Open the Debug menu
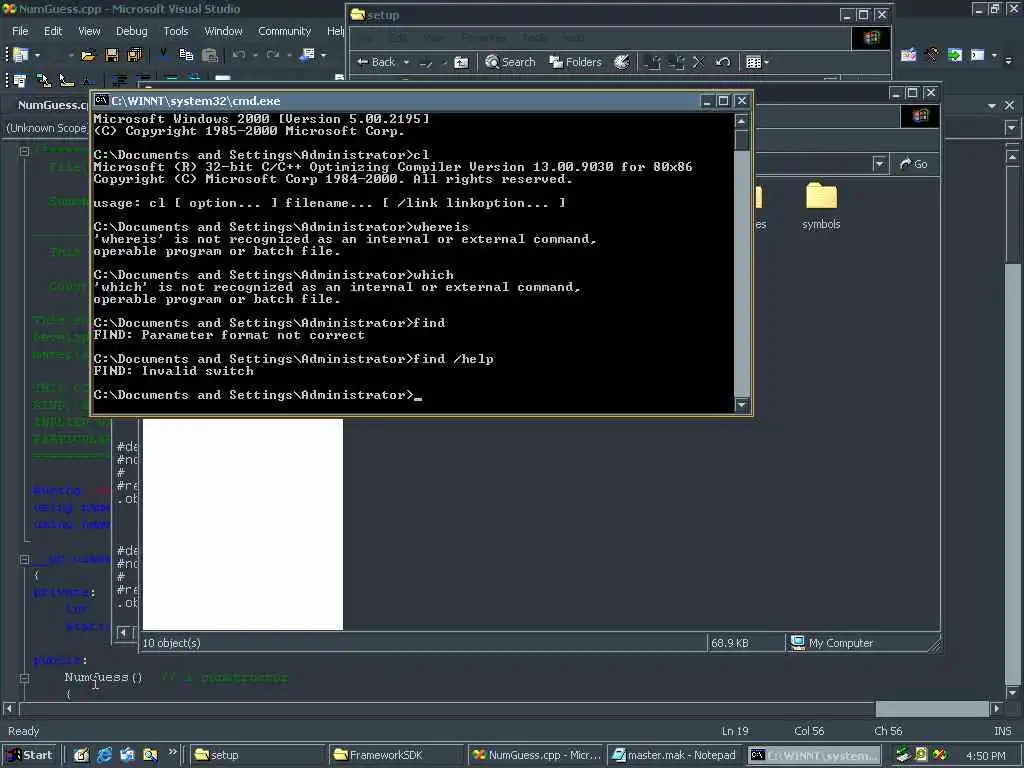1024x768 pixels. click(131, 31)
